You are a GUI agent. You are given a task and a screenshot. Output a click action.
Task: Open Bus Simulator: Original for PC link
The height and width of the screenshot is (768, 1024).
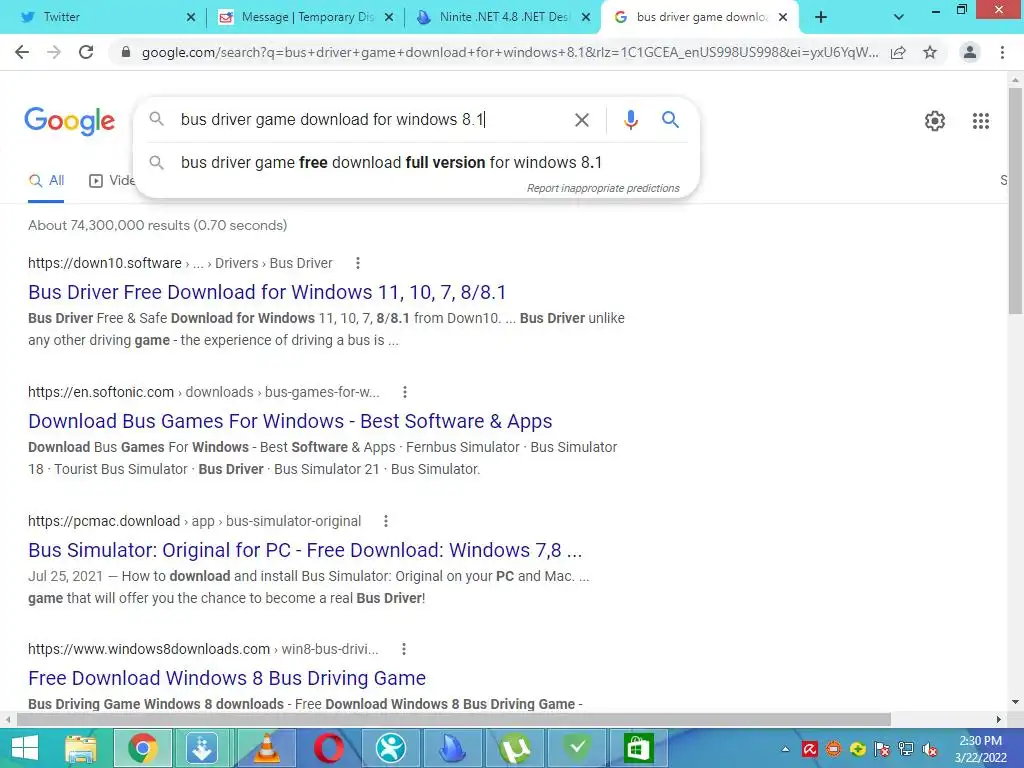(305, 550)
